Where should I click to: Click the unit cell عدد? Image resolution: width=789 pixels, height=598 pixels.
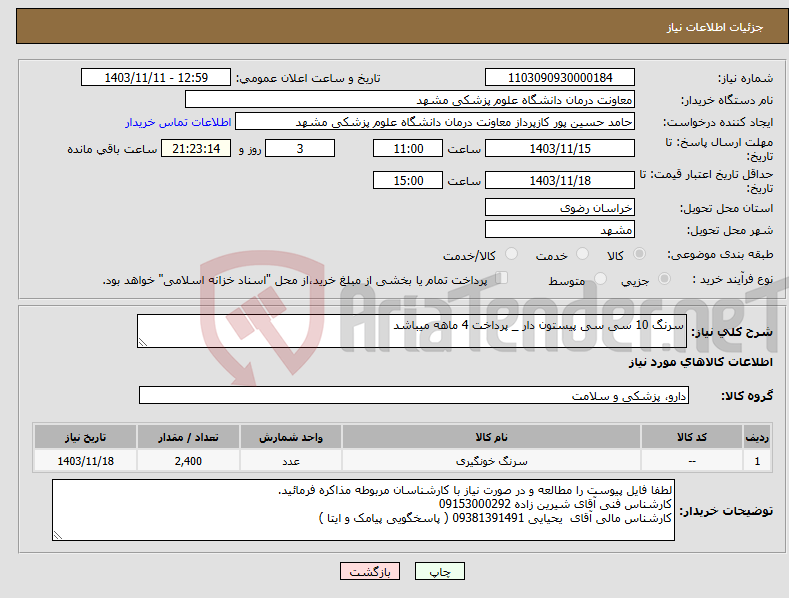[x=291, y=461]
